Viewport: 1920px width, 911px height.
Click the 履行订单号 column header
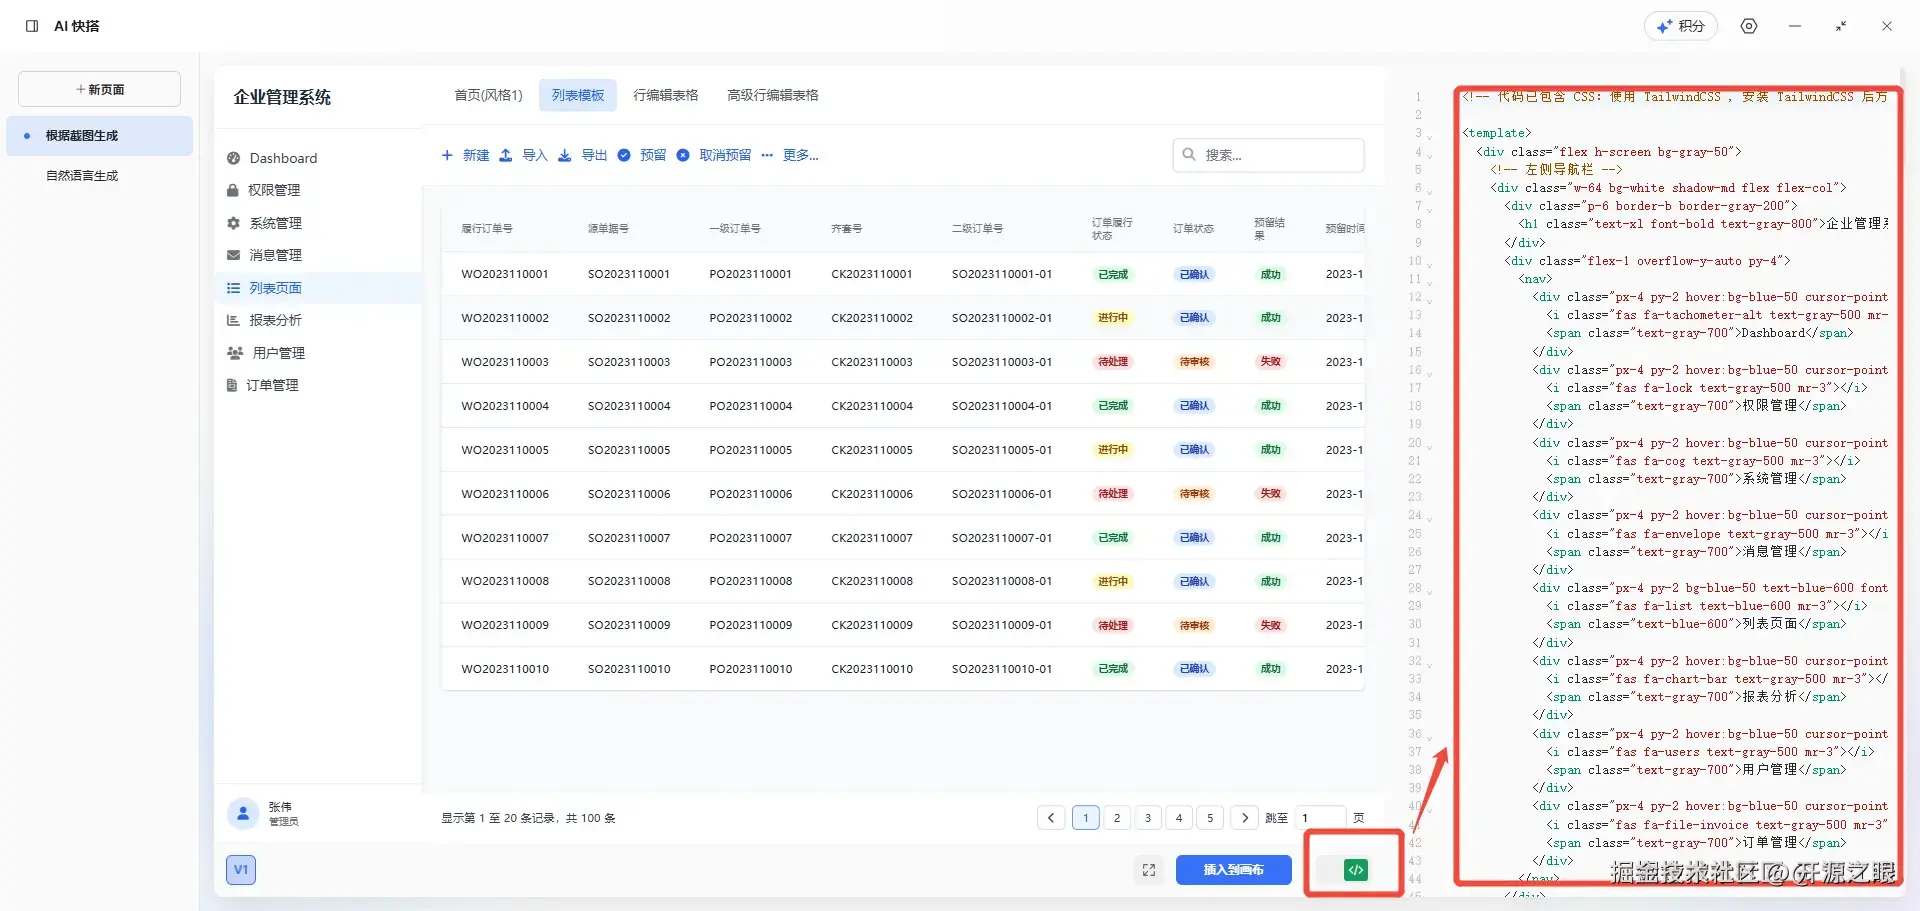pos(487,229)
